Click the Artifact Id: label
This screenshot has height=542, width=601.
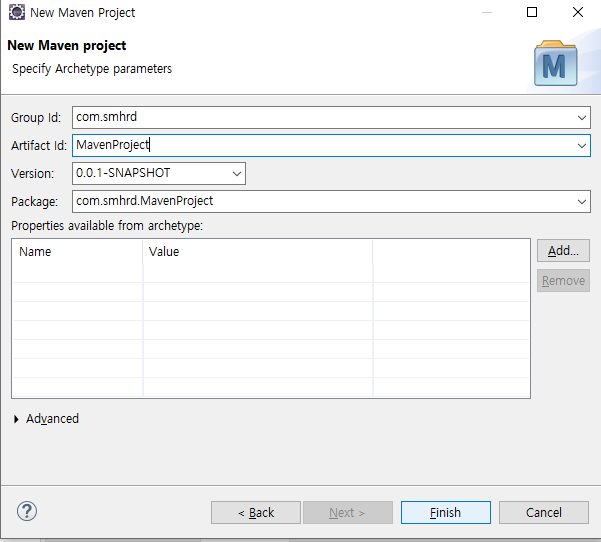39,146
